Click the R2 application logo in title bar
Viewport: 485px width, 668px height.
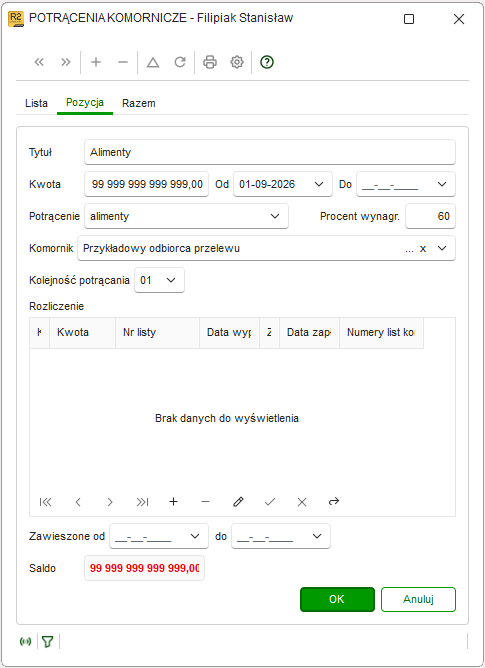pos(16,19)
